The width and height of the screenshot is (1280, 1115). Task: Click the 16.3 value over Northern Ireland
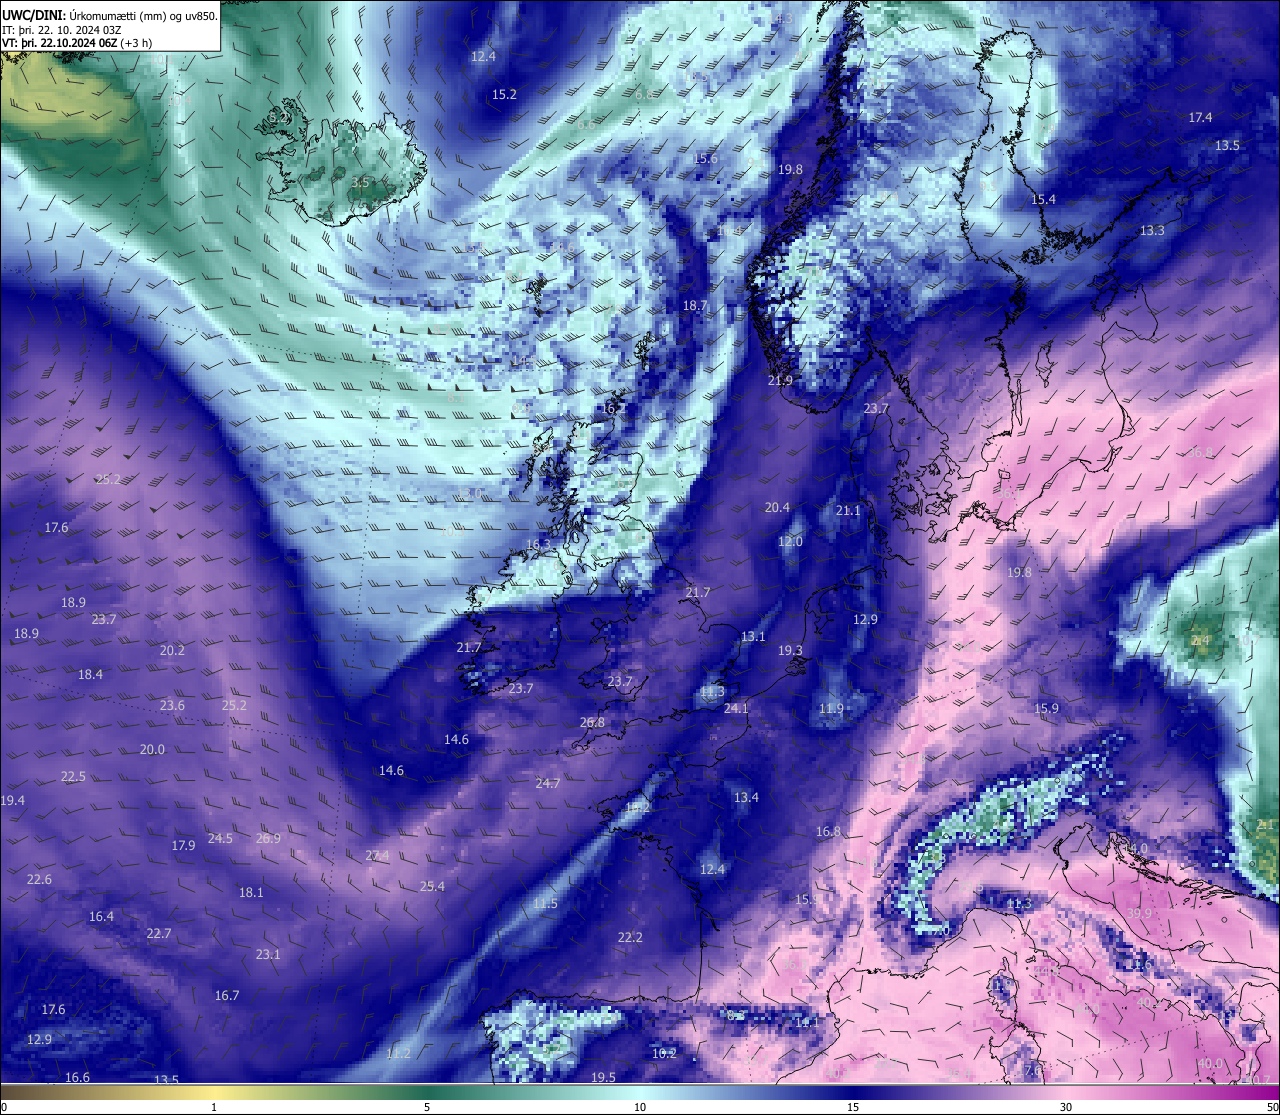pyautogui.click(x=538, y=545)
